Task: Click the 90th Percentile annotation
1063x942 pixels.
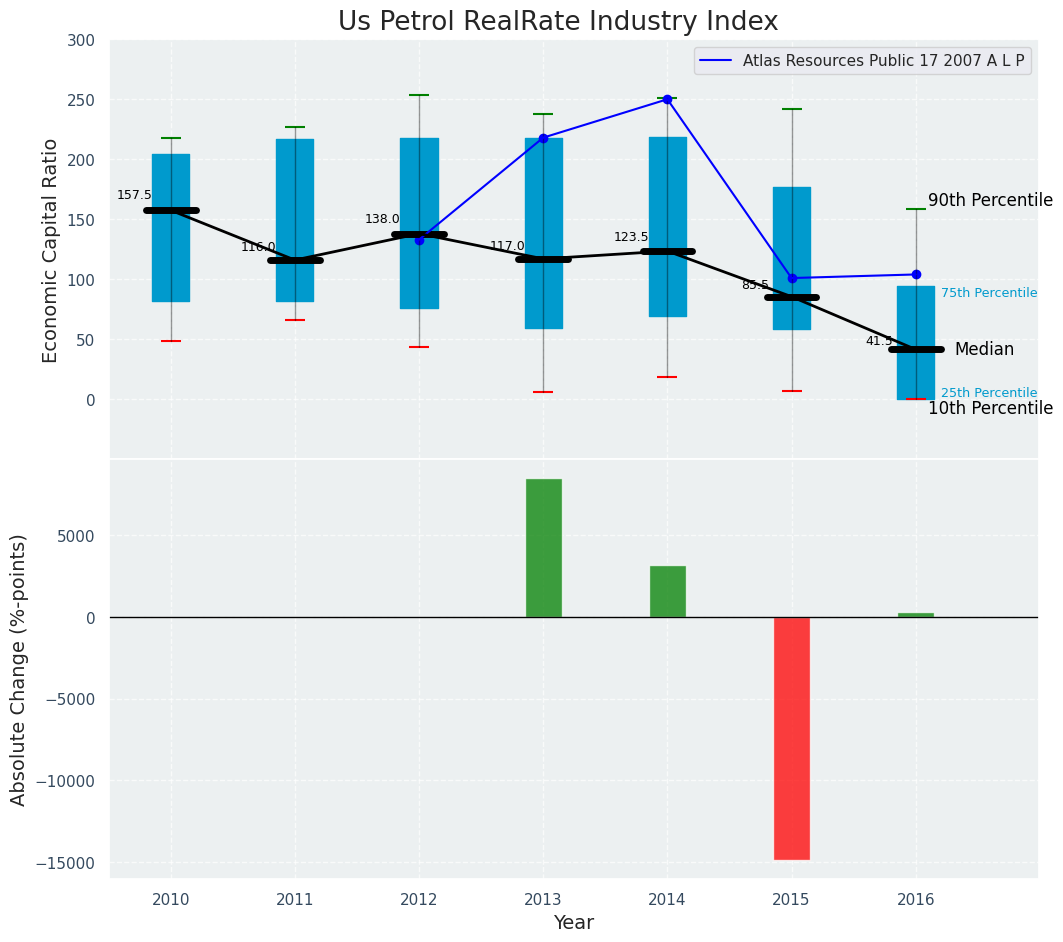Action: coord(989,200)
